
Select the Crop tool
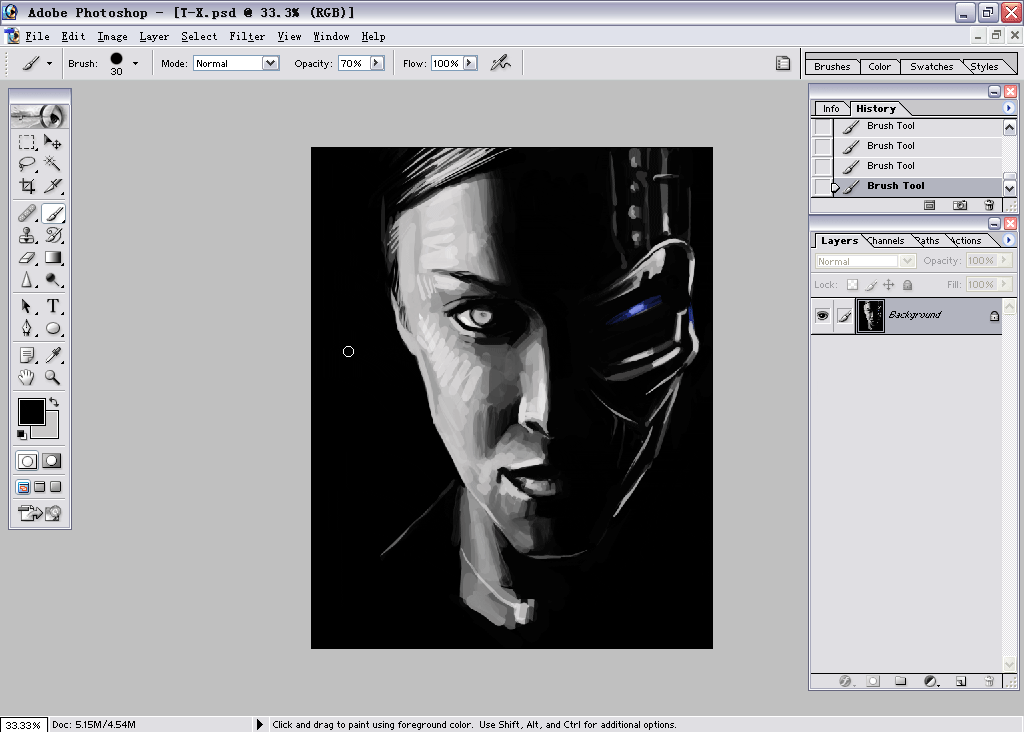27,186
